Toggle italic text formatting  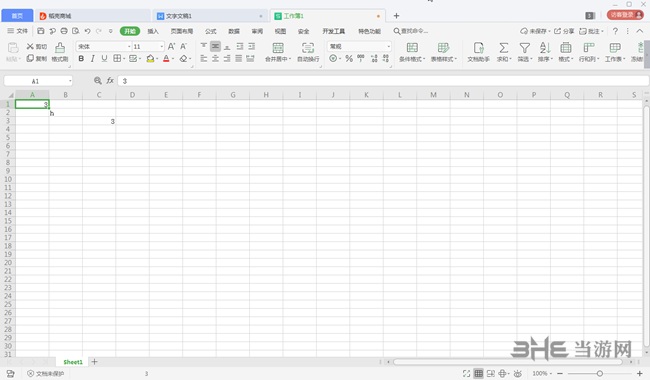pyautogui.click(x=92, y=59)
